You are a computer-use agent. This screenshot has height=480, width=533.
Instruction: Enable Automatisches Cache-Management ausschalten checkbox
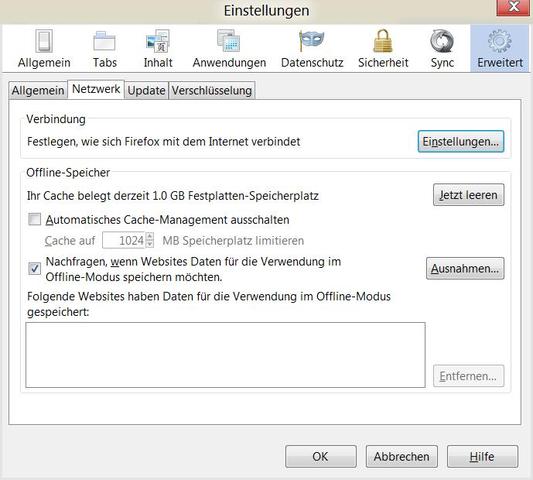point(34,220)
